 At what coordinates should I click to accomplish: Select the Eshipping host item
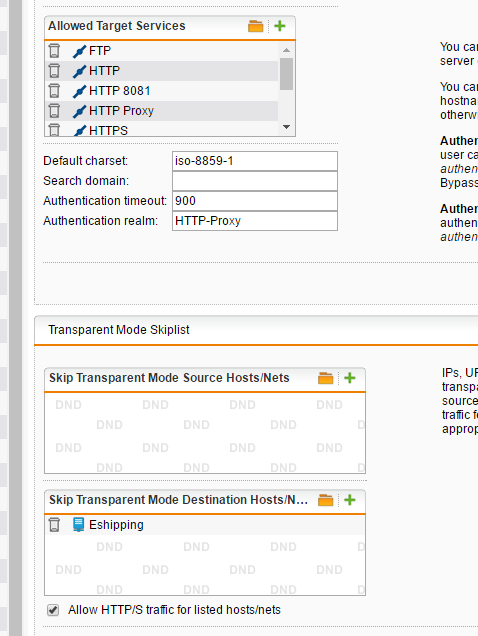[116, 524]
